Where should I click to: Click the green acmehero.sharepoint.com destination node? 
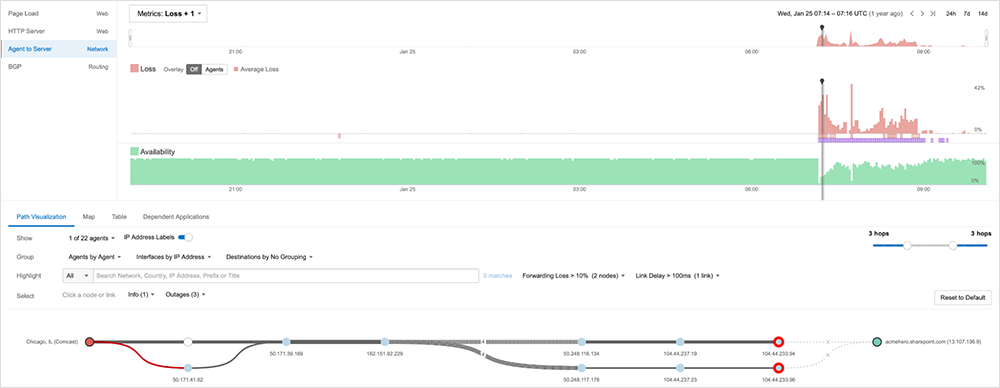tap(877, 342)
